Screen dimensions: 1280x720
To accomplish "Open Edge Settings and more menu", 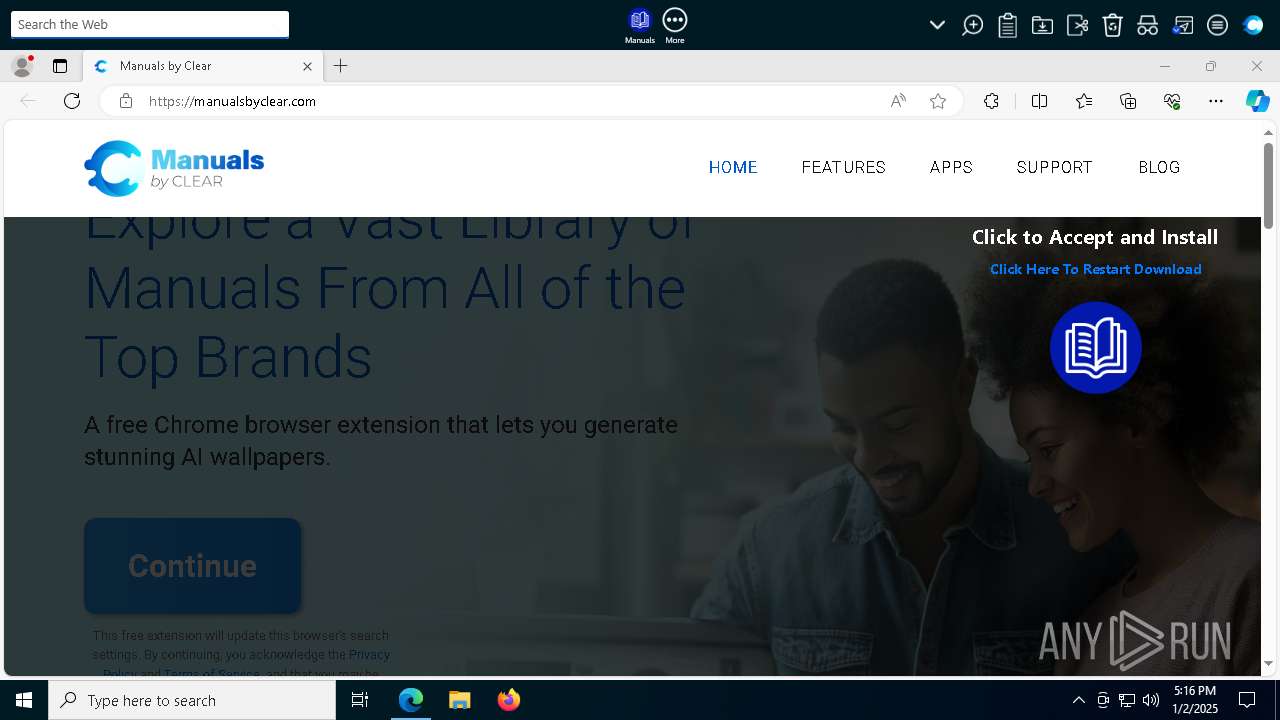I will tap(1216, 101).
